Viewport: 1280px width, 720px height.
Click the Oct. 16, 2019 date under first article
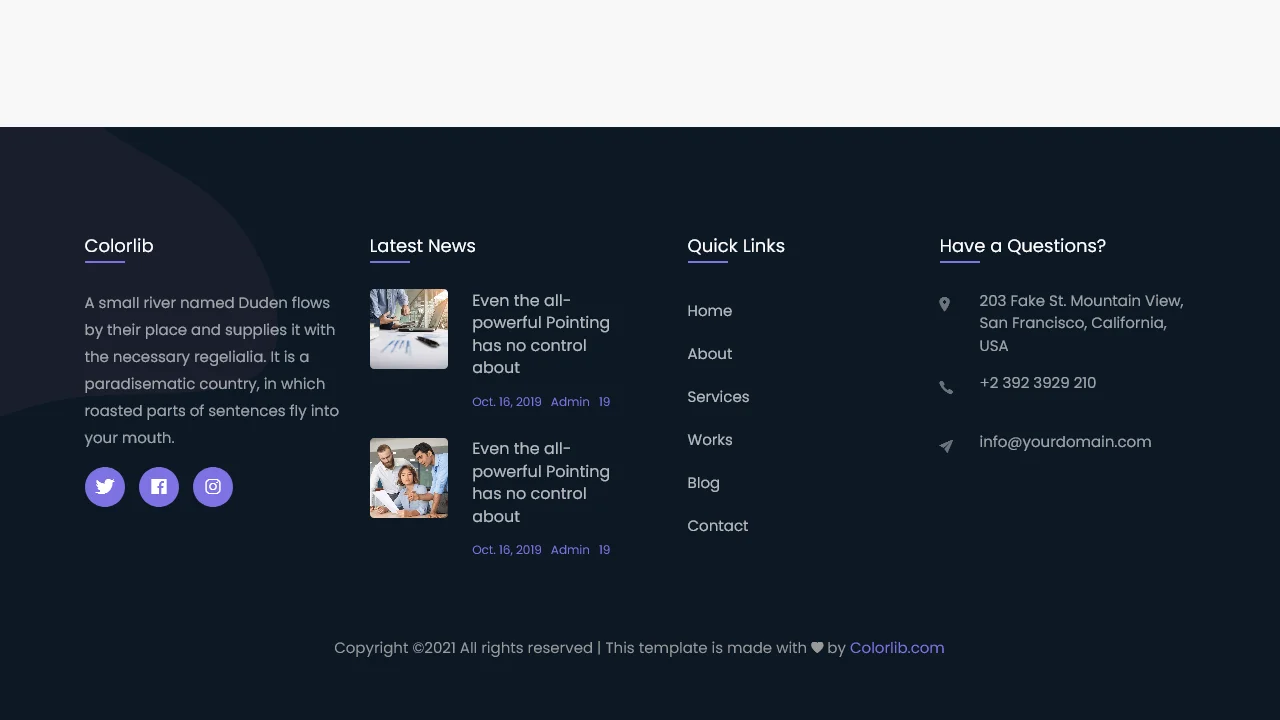(x=506, y=401)
